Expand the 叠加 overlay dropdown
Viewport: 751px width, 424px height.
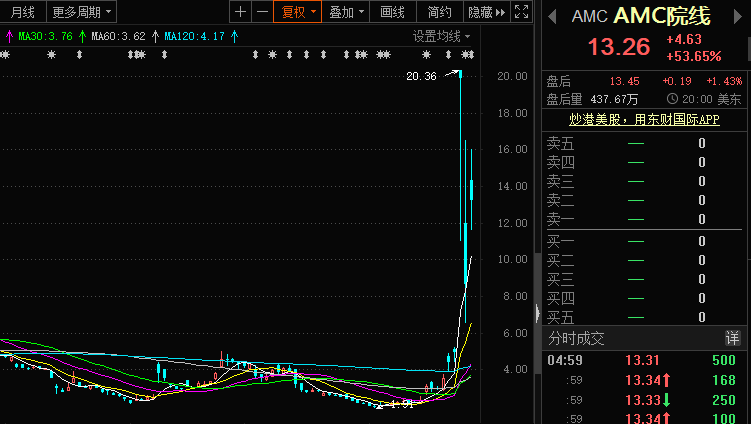[348, 12]
